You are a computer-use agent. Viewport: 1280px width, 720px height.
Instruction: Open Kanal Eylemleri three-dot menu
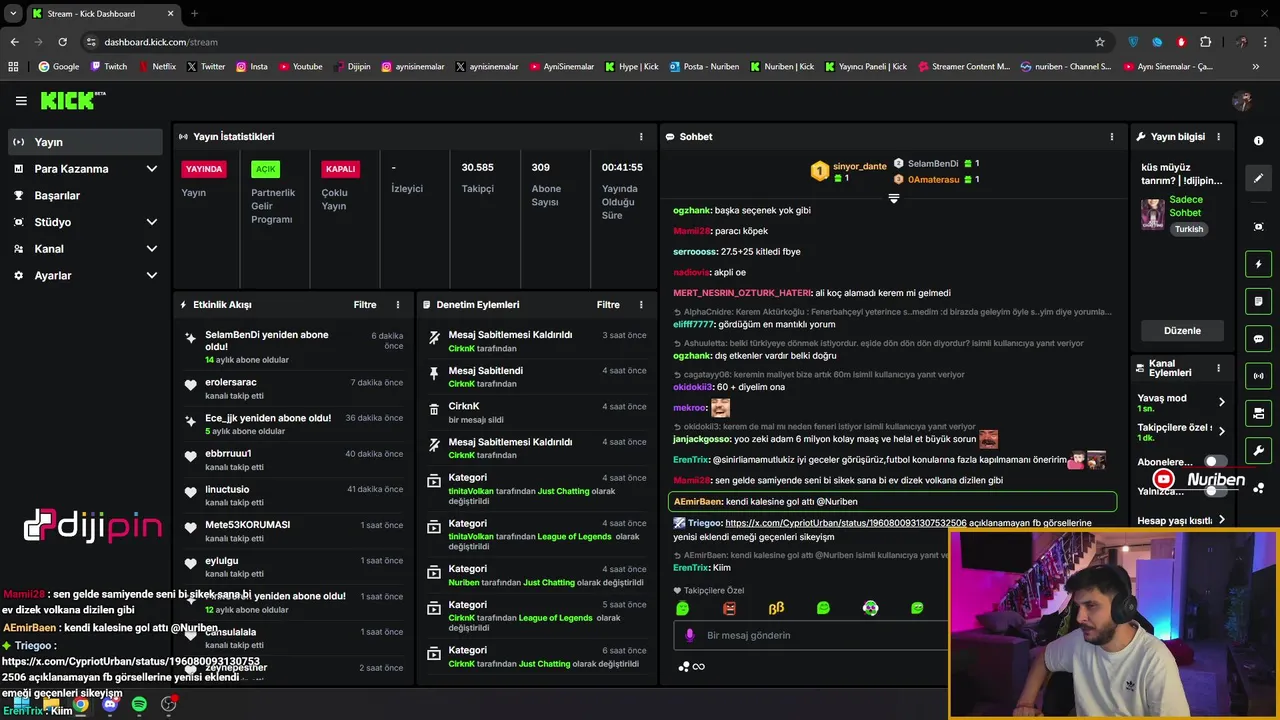point(1218,368)
